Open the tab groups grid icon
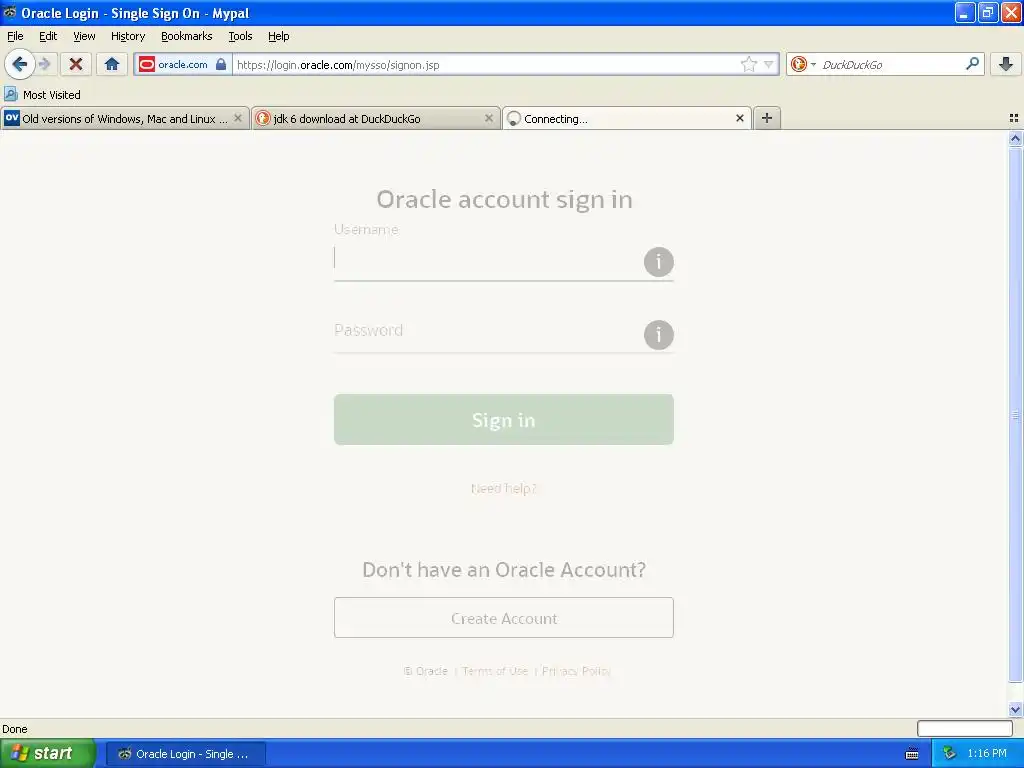The height and width of the screenshot is (768, 1024). pos(1014,118)
